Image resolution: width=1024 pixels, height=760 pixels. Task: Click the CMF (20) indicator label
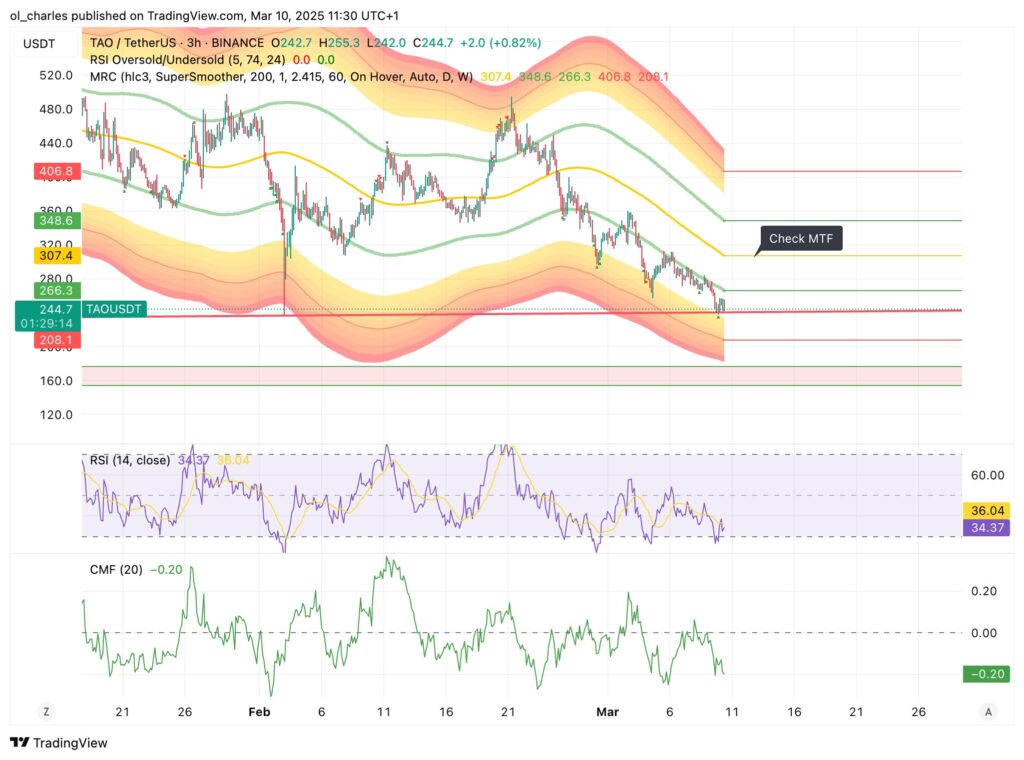click(117, 570)
